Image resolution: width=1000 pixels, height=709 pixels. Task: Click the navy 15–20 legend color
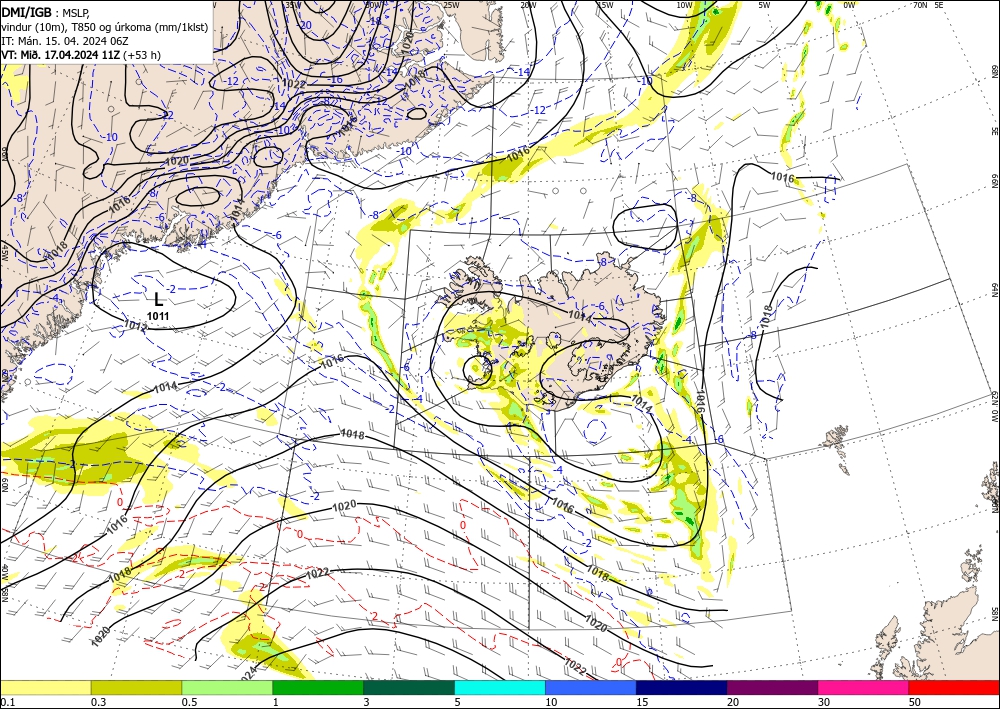point(682,687)
